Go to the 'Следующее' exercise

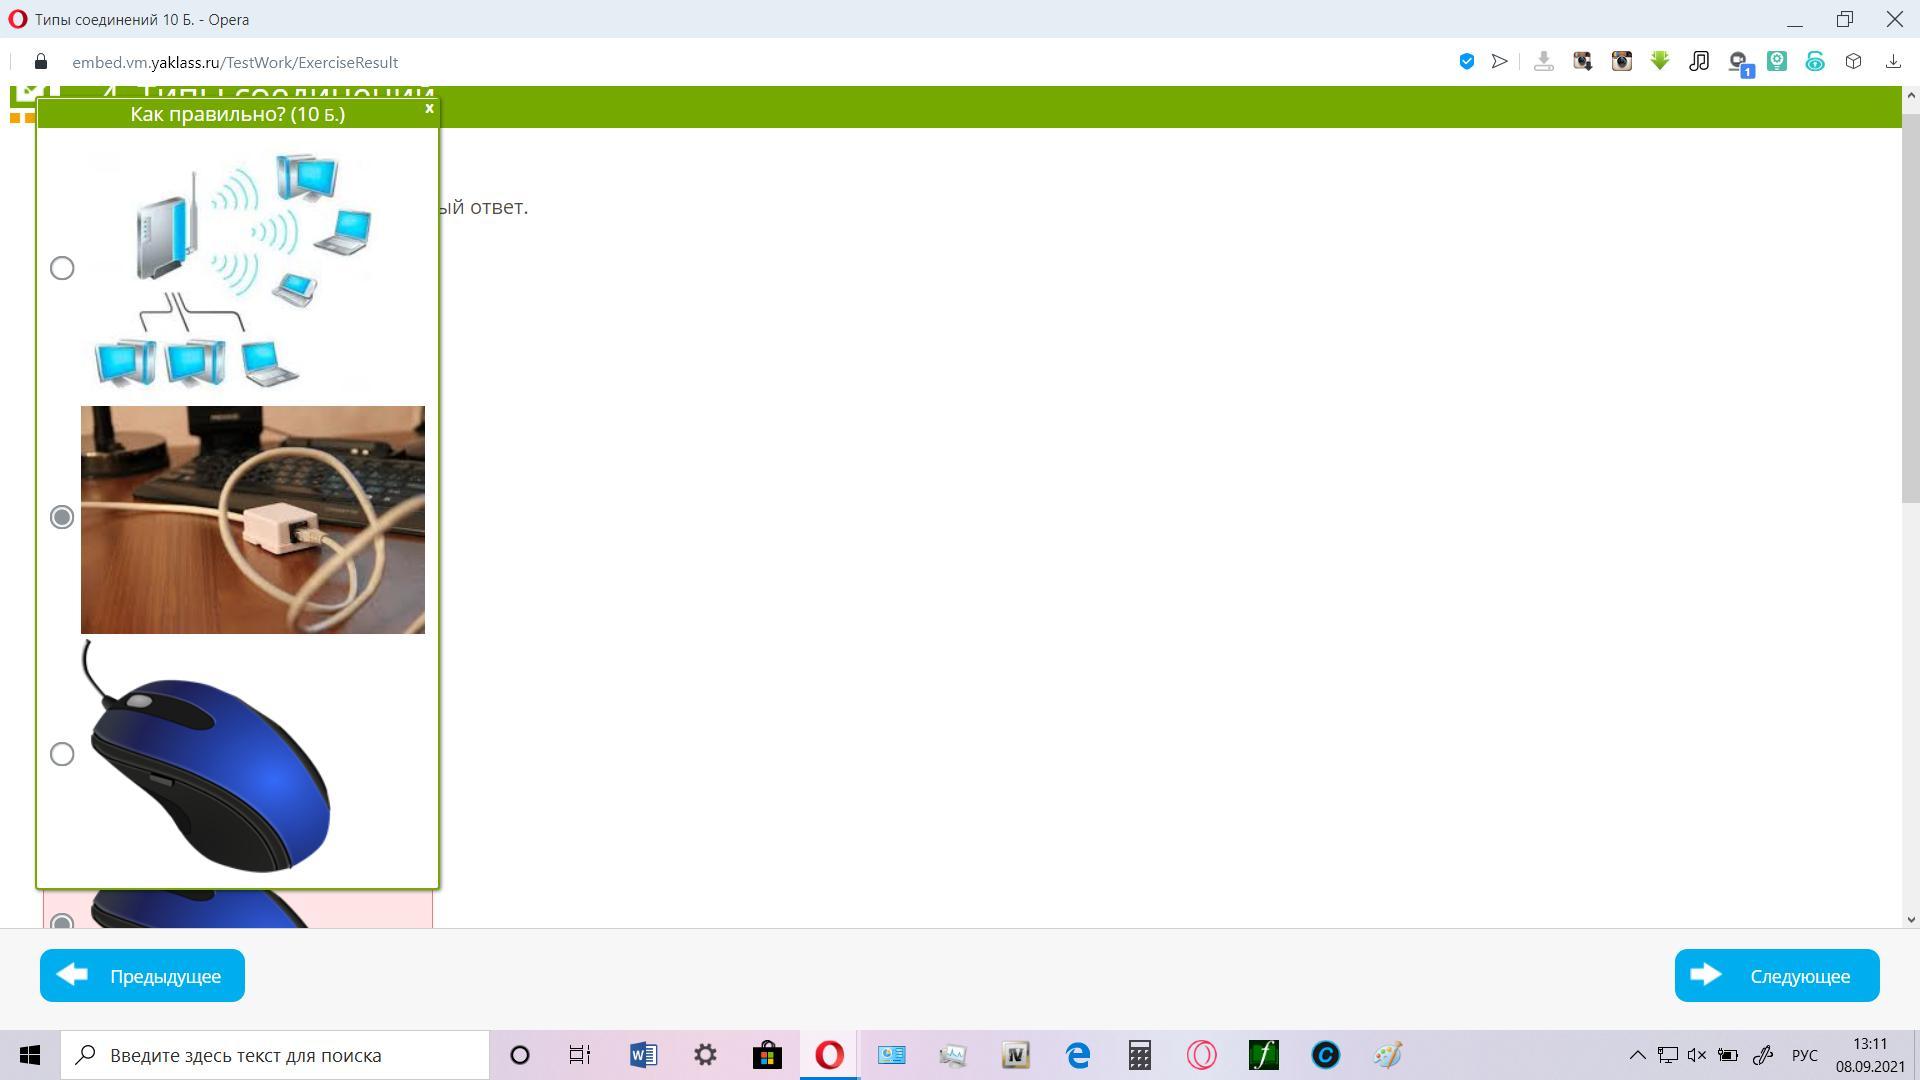click(x=1777, y=975)
